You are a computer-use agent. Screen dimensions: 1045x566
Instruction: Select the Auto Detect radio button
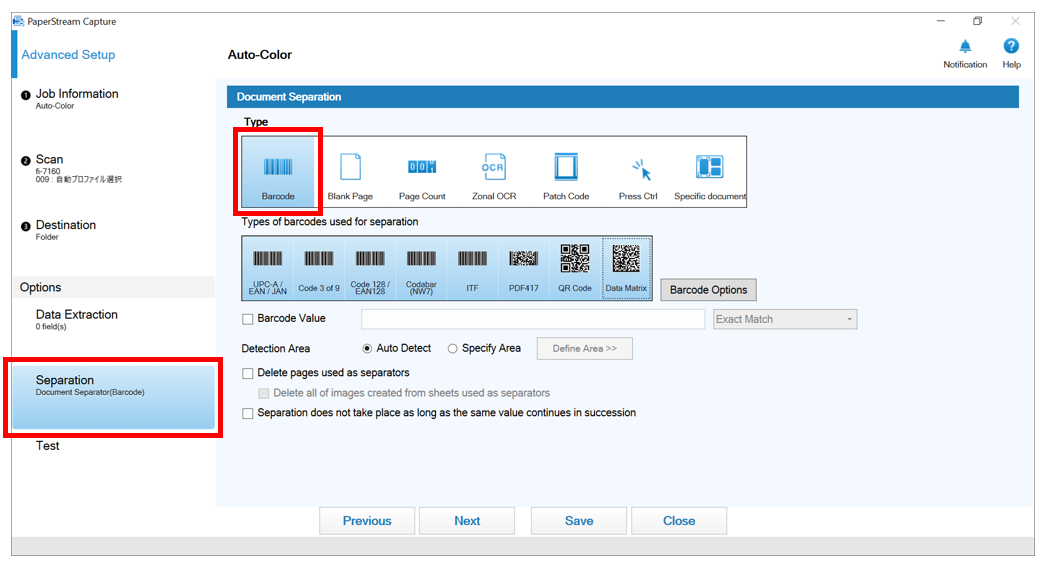367,349
